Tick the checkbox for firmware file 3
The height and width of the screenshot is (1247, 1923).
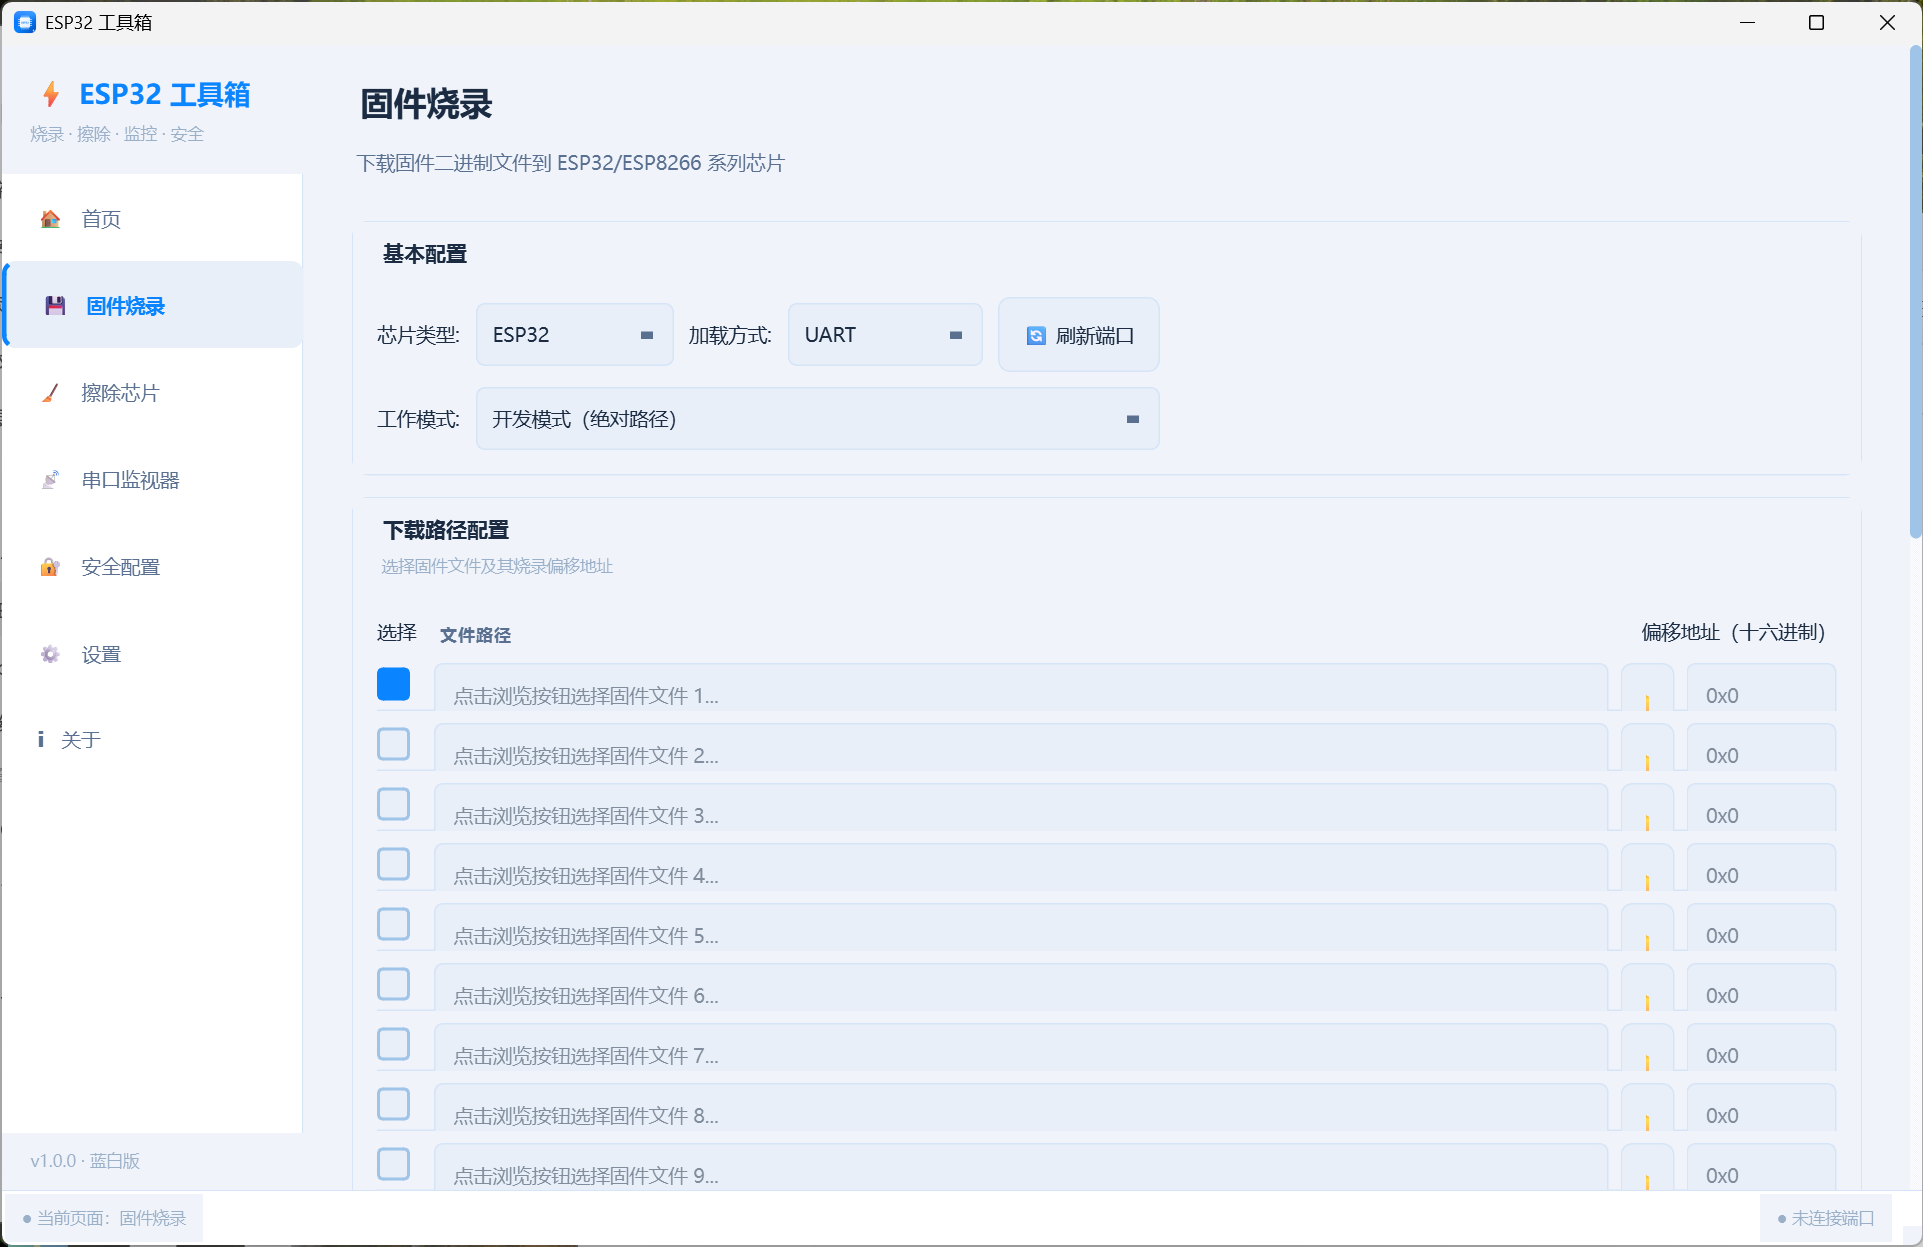coord(394,804)
